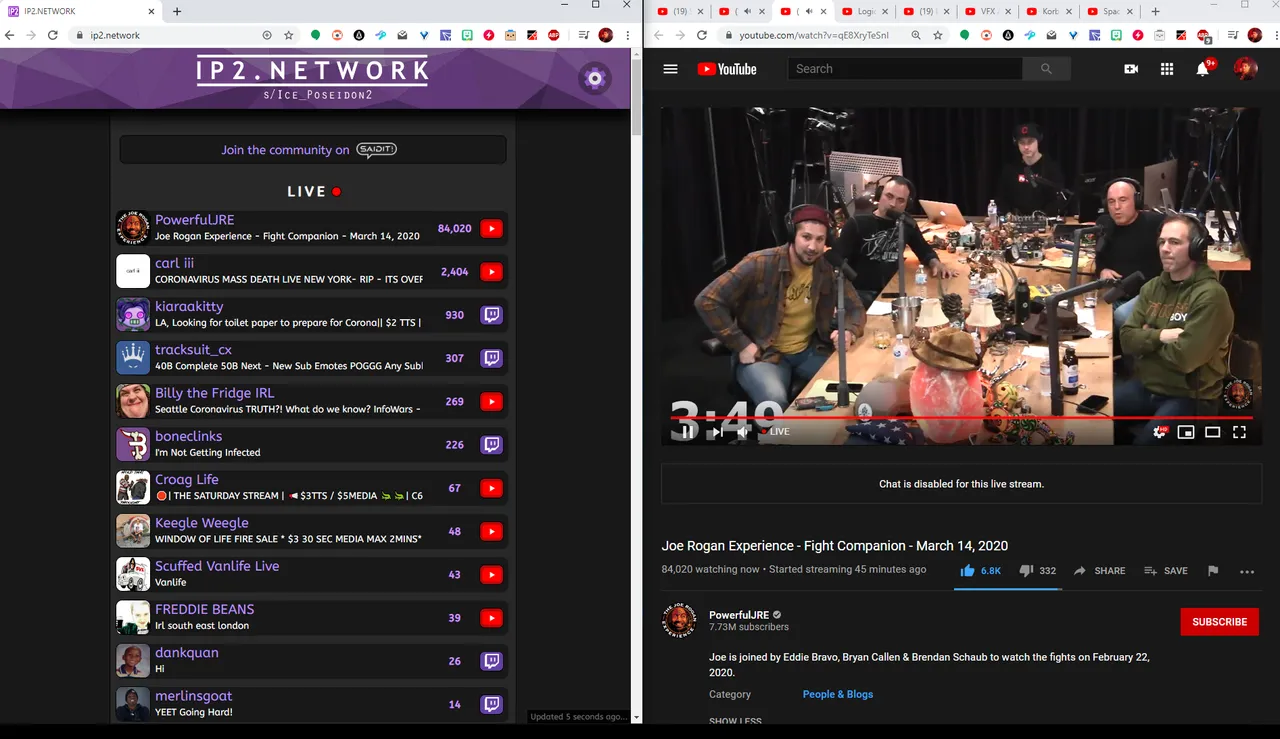Click the YouTube logo to go home
Screen dimensions: 1280x739
tap(727, 69)
